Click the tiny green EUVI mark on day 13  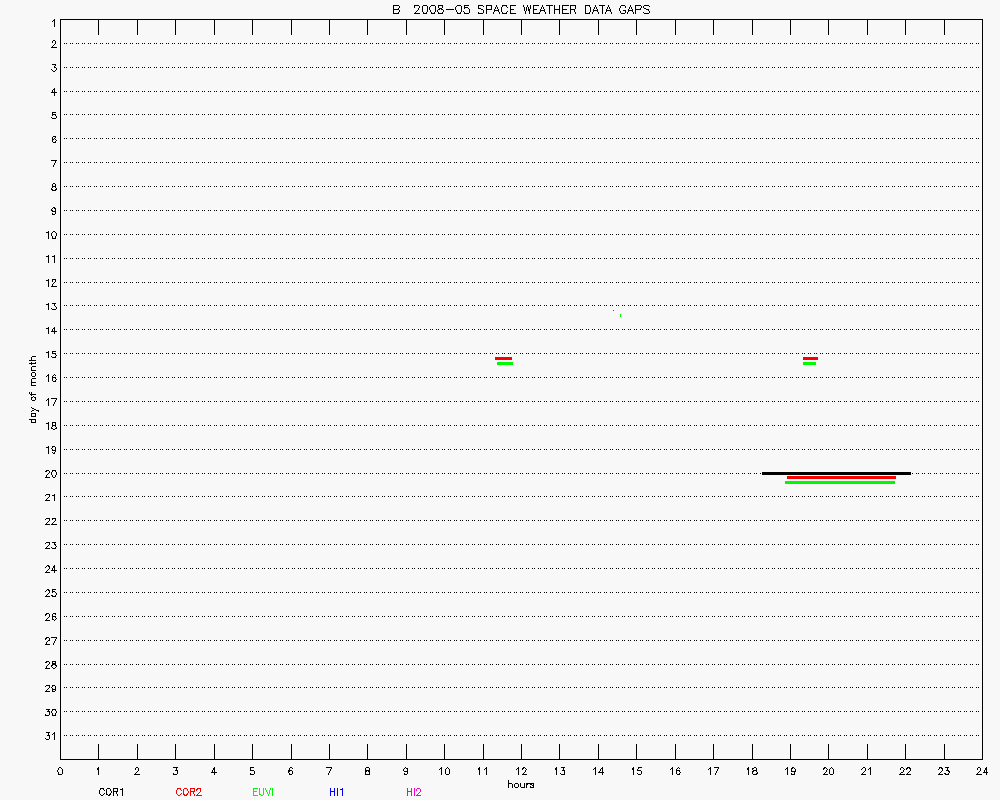[x=621, y=315]
